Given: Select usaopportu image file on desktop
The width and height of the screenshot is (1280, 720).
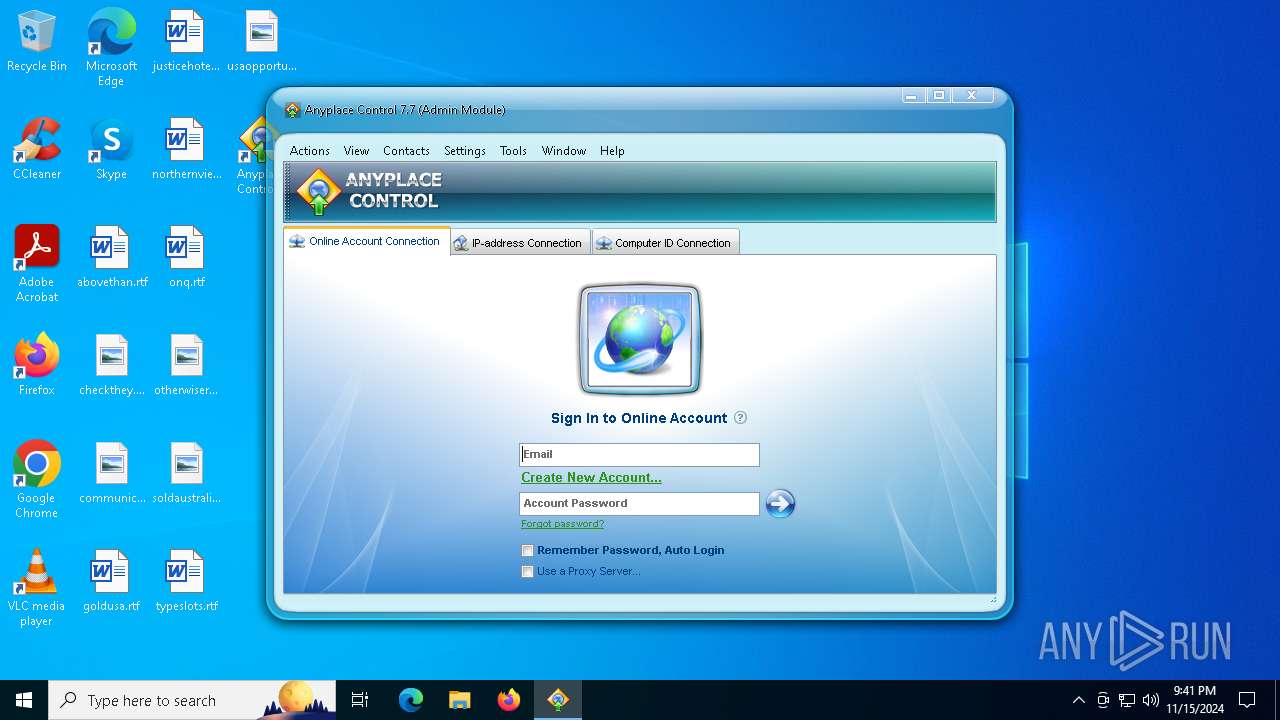Looking at the screenshot, I should point(262,42).
